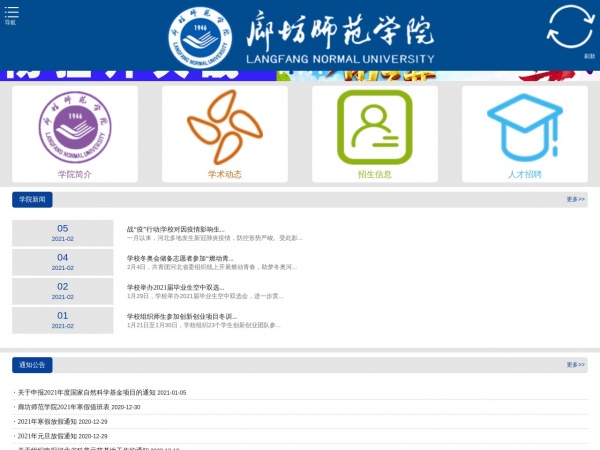Open notice 2021年寒假放假通知
The image size is (600, 450).
pyautogui.click(x=47, y=422)
